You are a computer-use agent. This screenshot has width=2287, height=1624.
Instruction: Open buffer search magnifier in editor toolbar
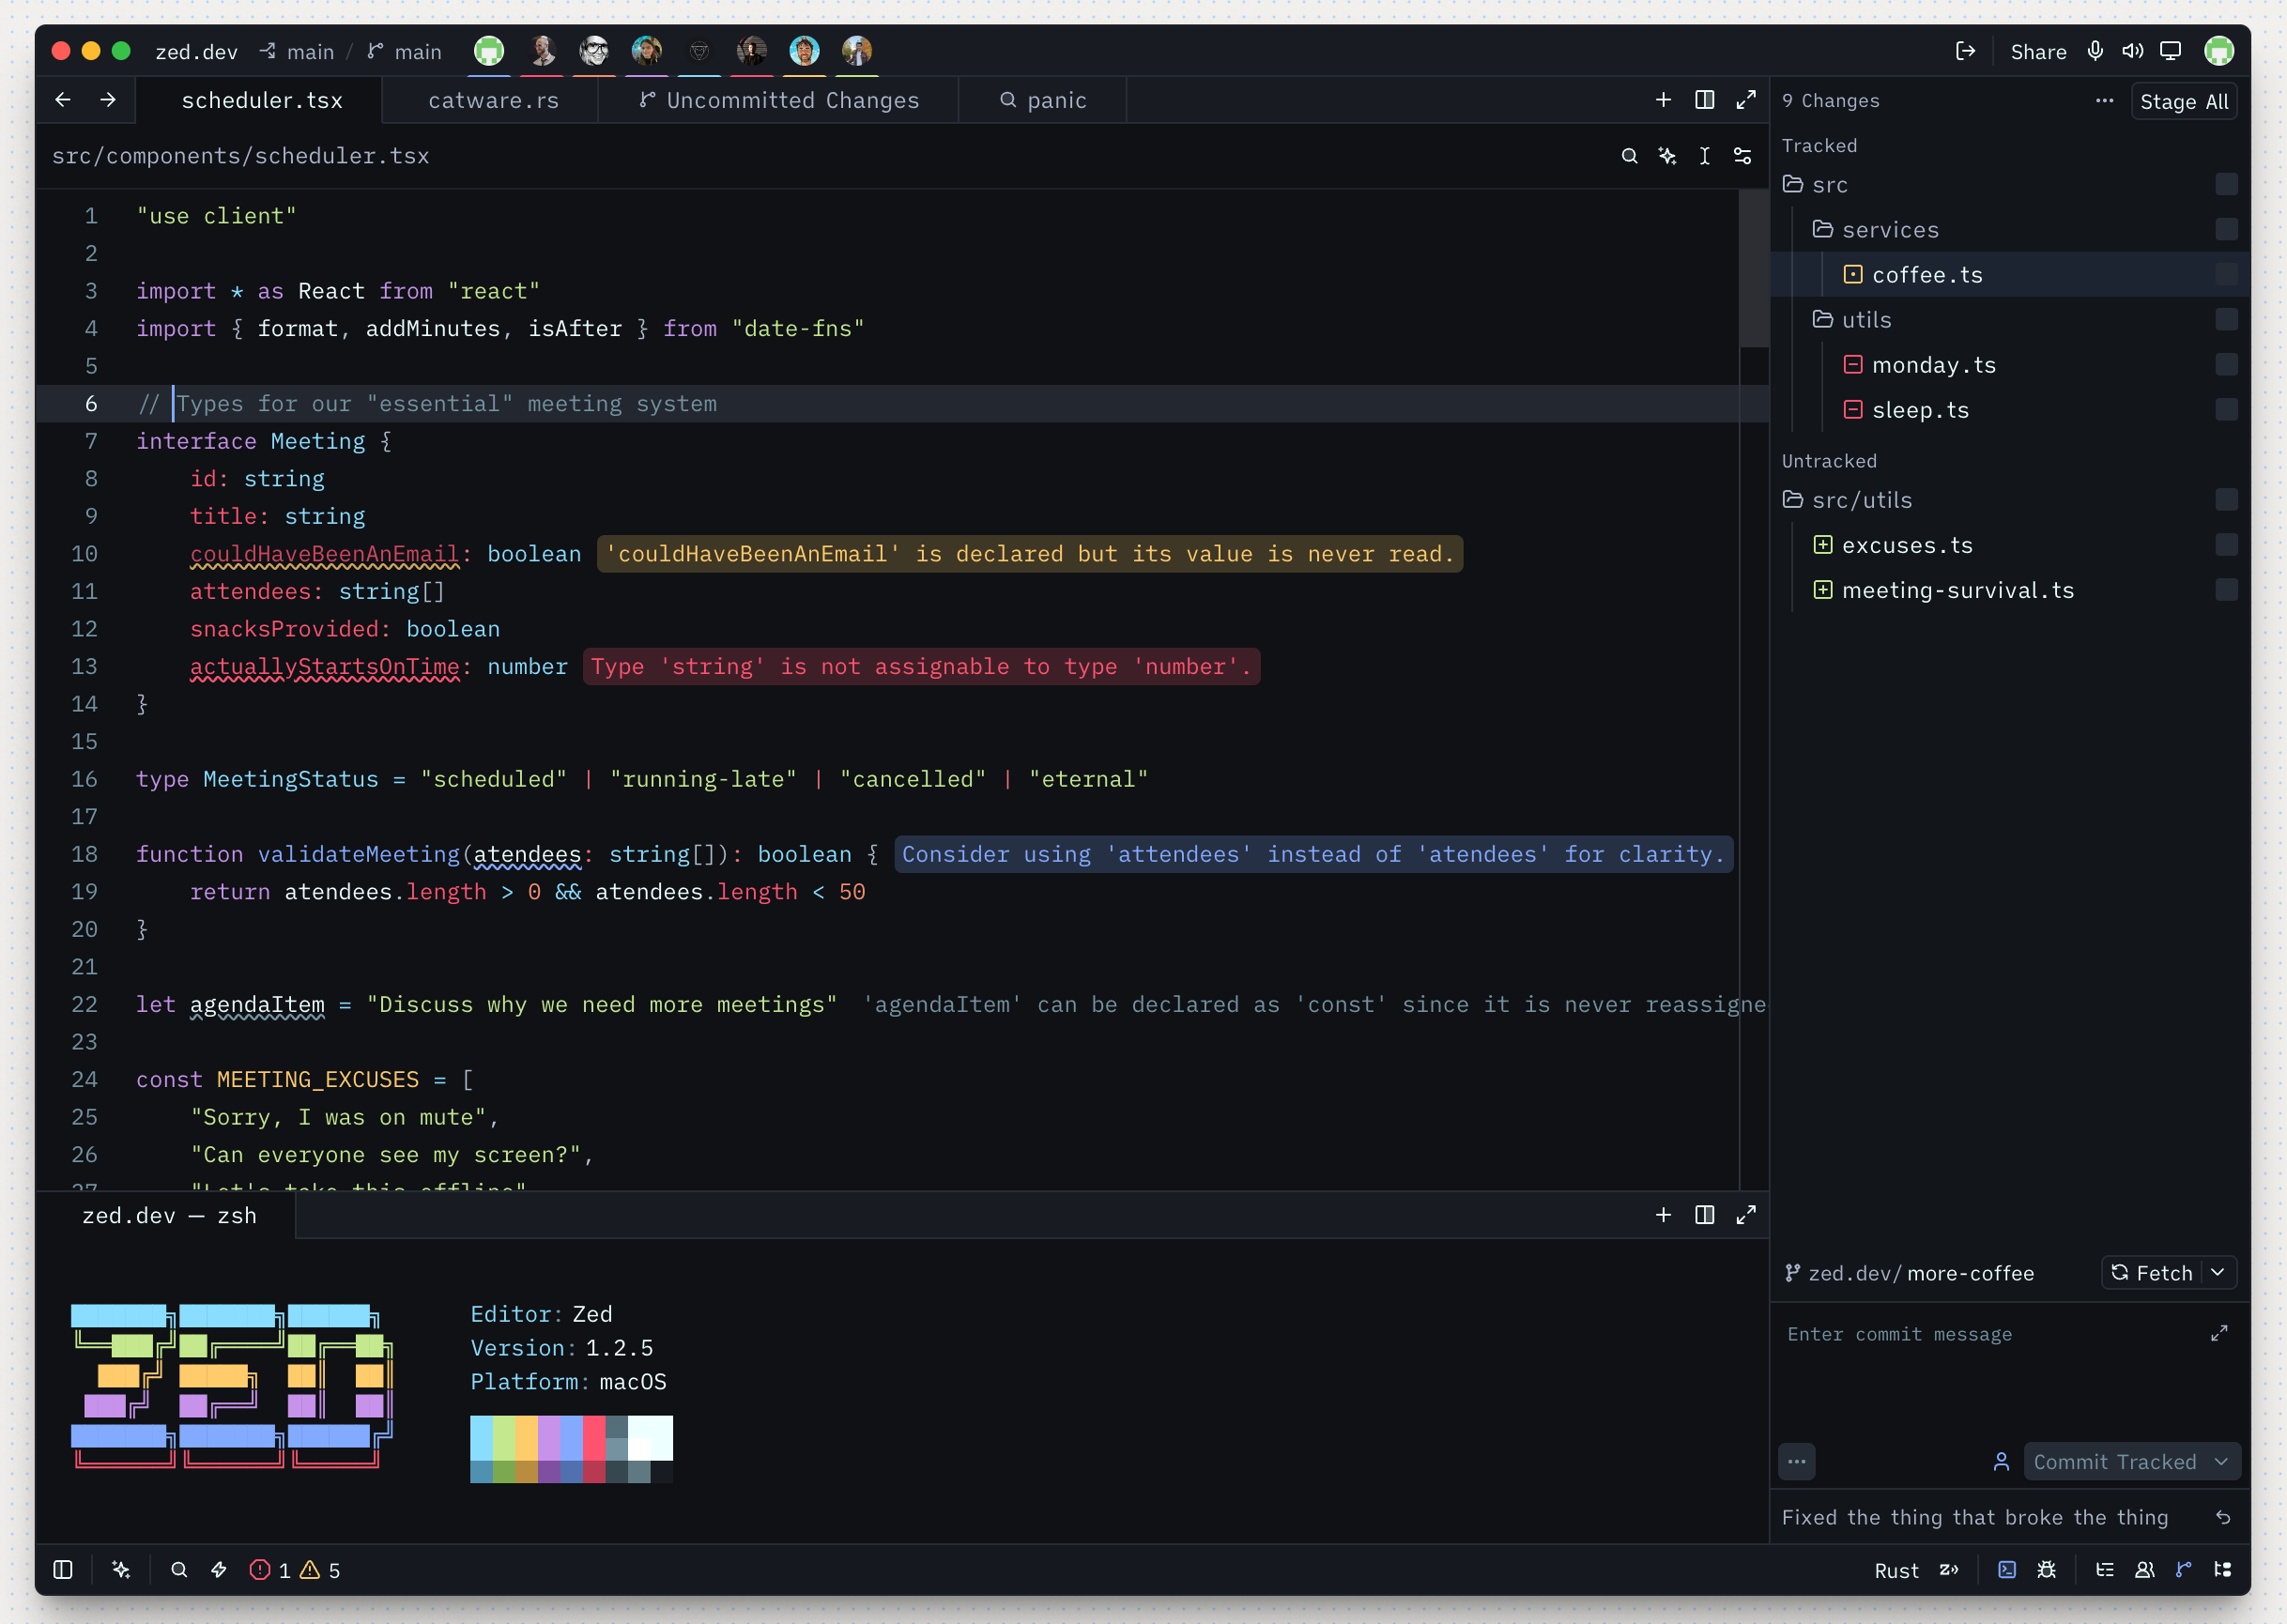point(1629,156)
